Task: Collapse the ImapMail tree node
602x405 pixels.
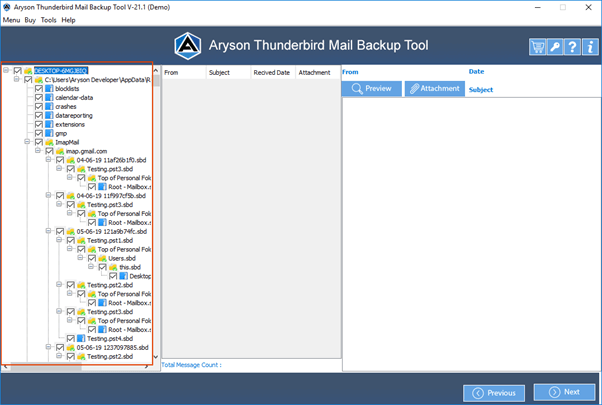Action: click(x=27, y=142)
